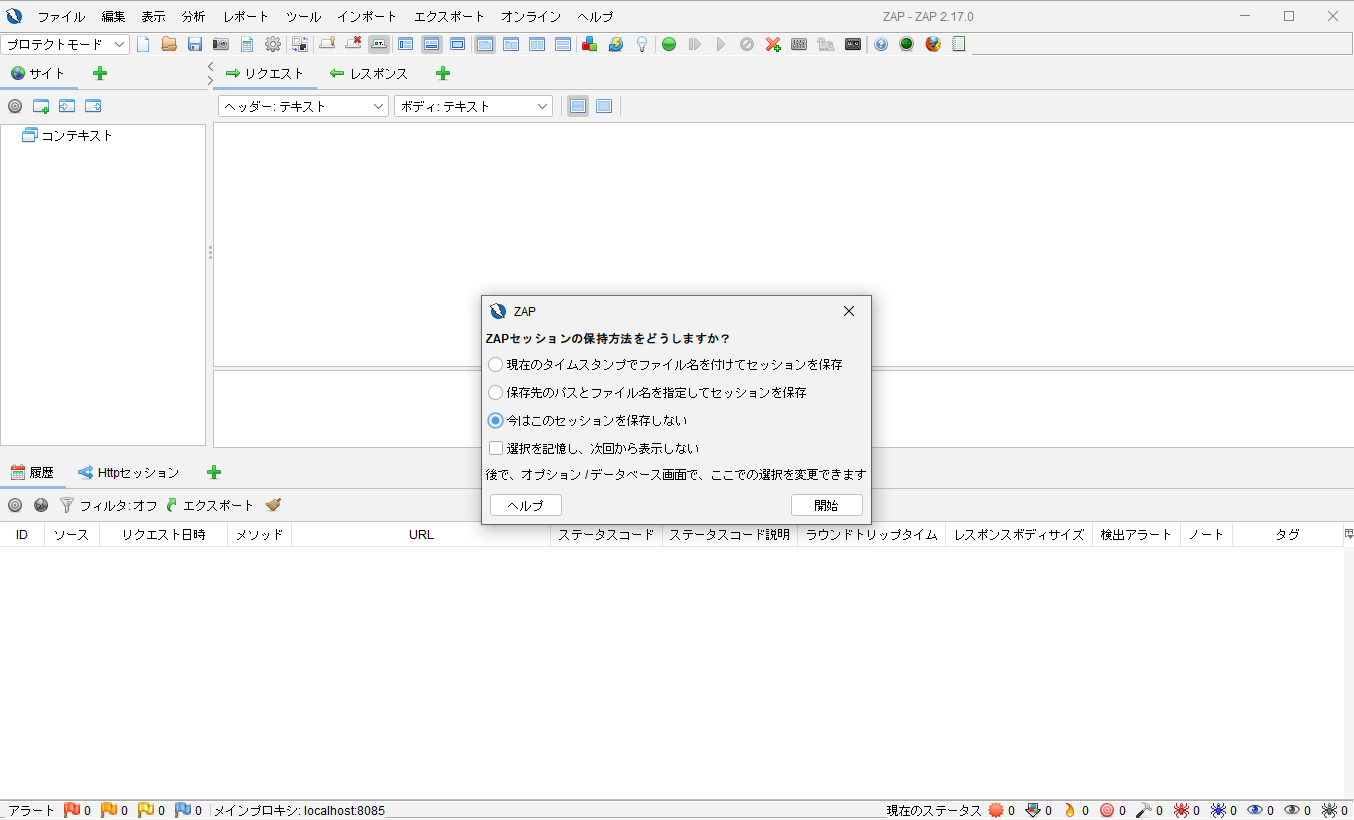Click the session snapshot camera icon
The image size is (1354, 820).
[x=221, y=44]
